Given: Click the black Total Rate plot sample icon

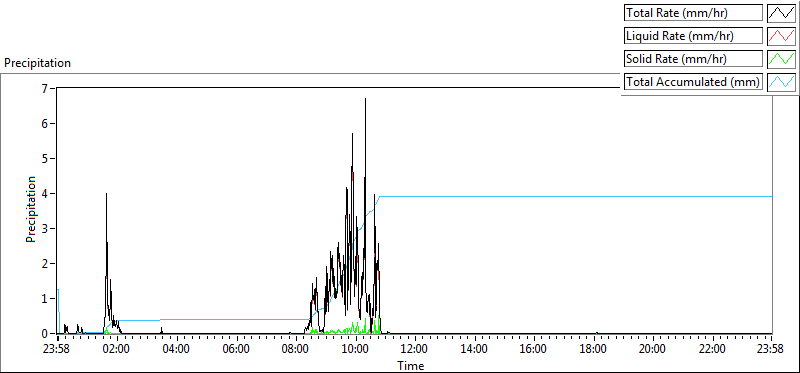Looking at the screenshot, I should point(781,13).
